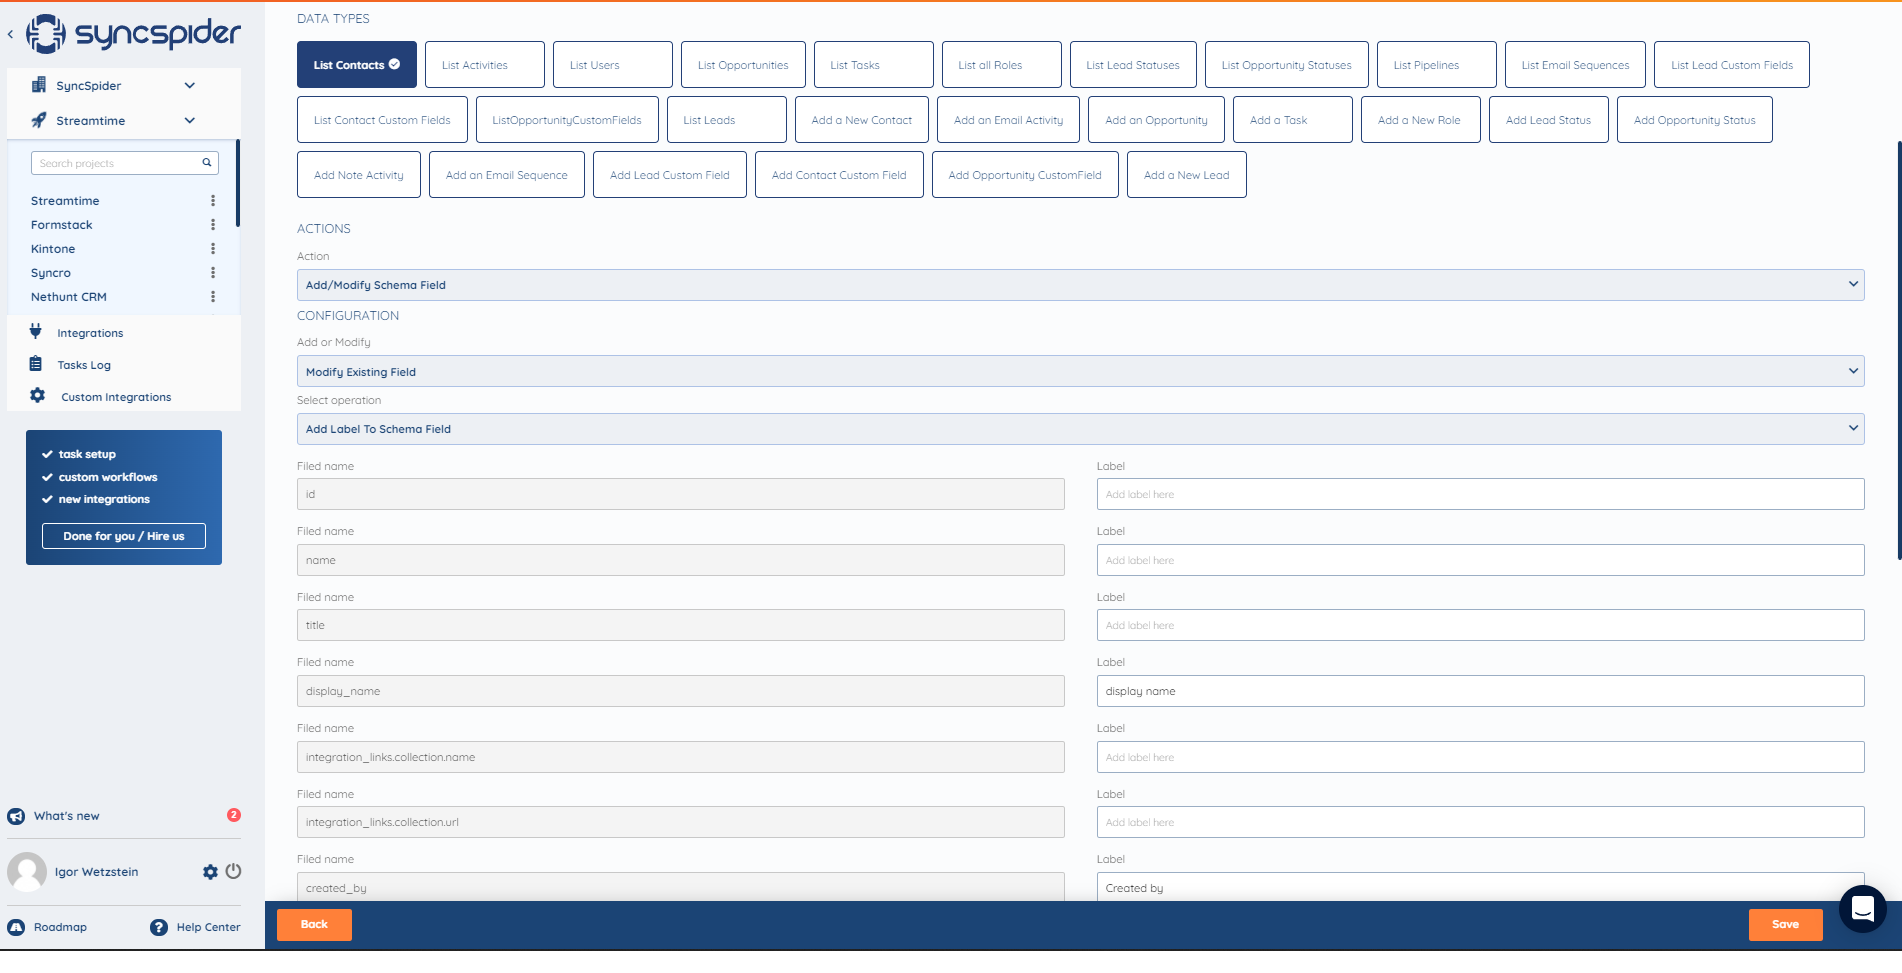The height and width of the screenshot is (973, 1902).
Task: Open options menu for Streamtime project
Action: coord(213,201)
